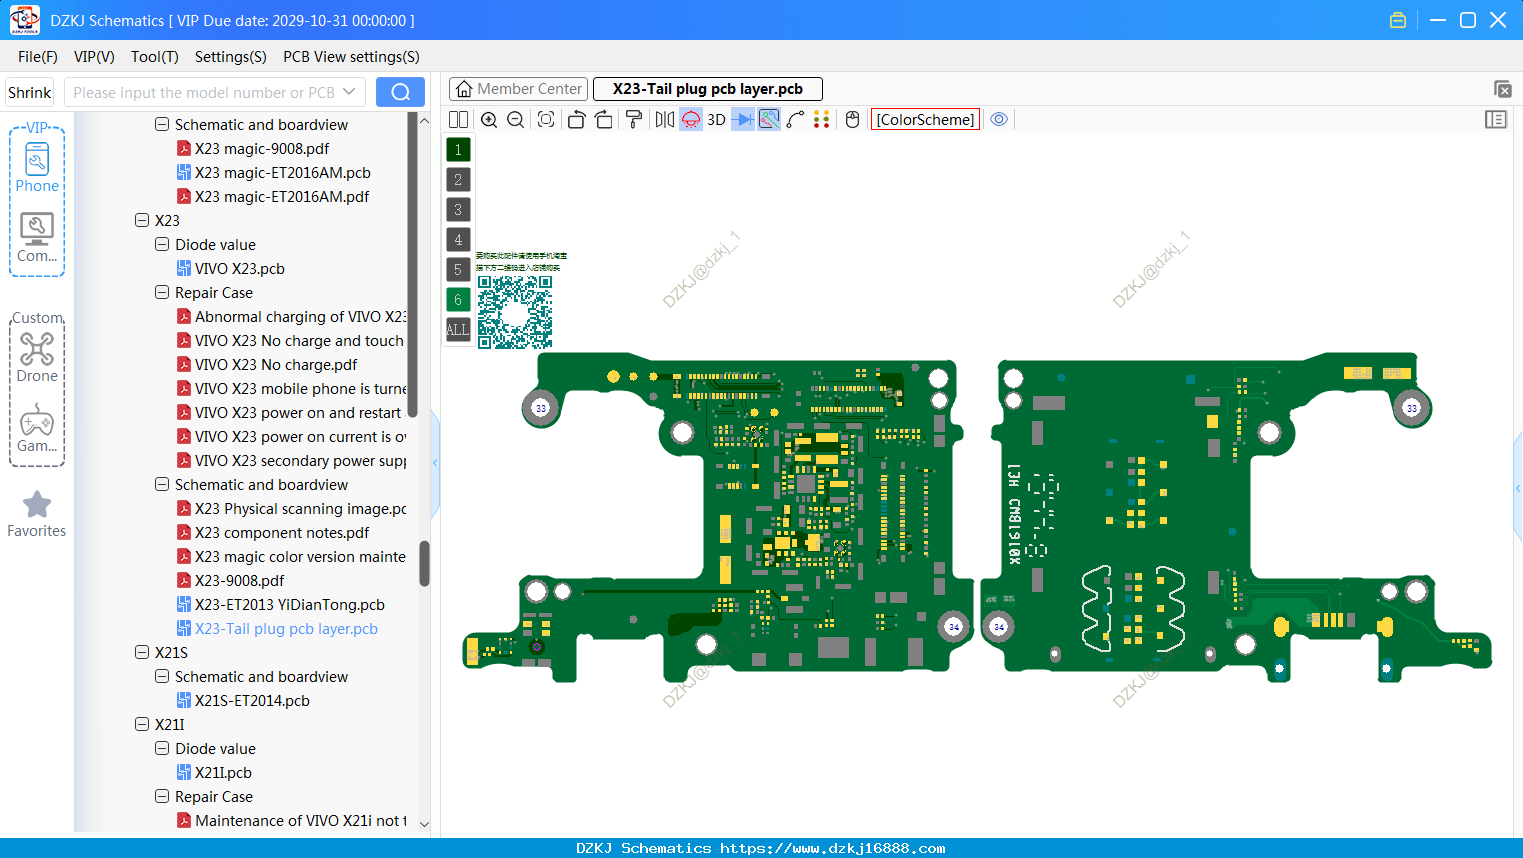Open the model search dropdown arrow
Viewport: 1523px width, 858px height.
pyautogui.click(x=349, y=92)
